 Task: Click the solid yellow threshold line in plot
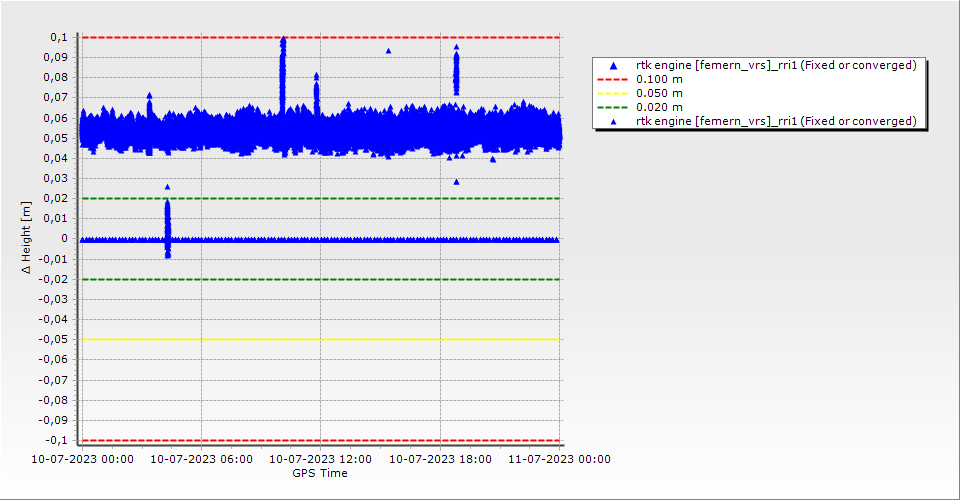coord(320,340)
